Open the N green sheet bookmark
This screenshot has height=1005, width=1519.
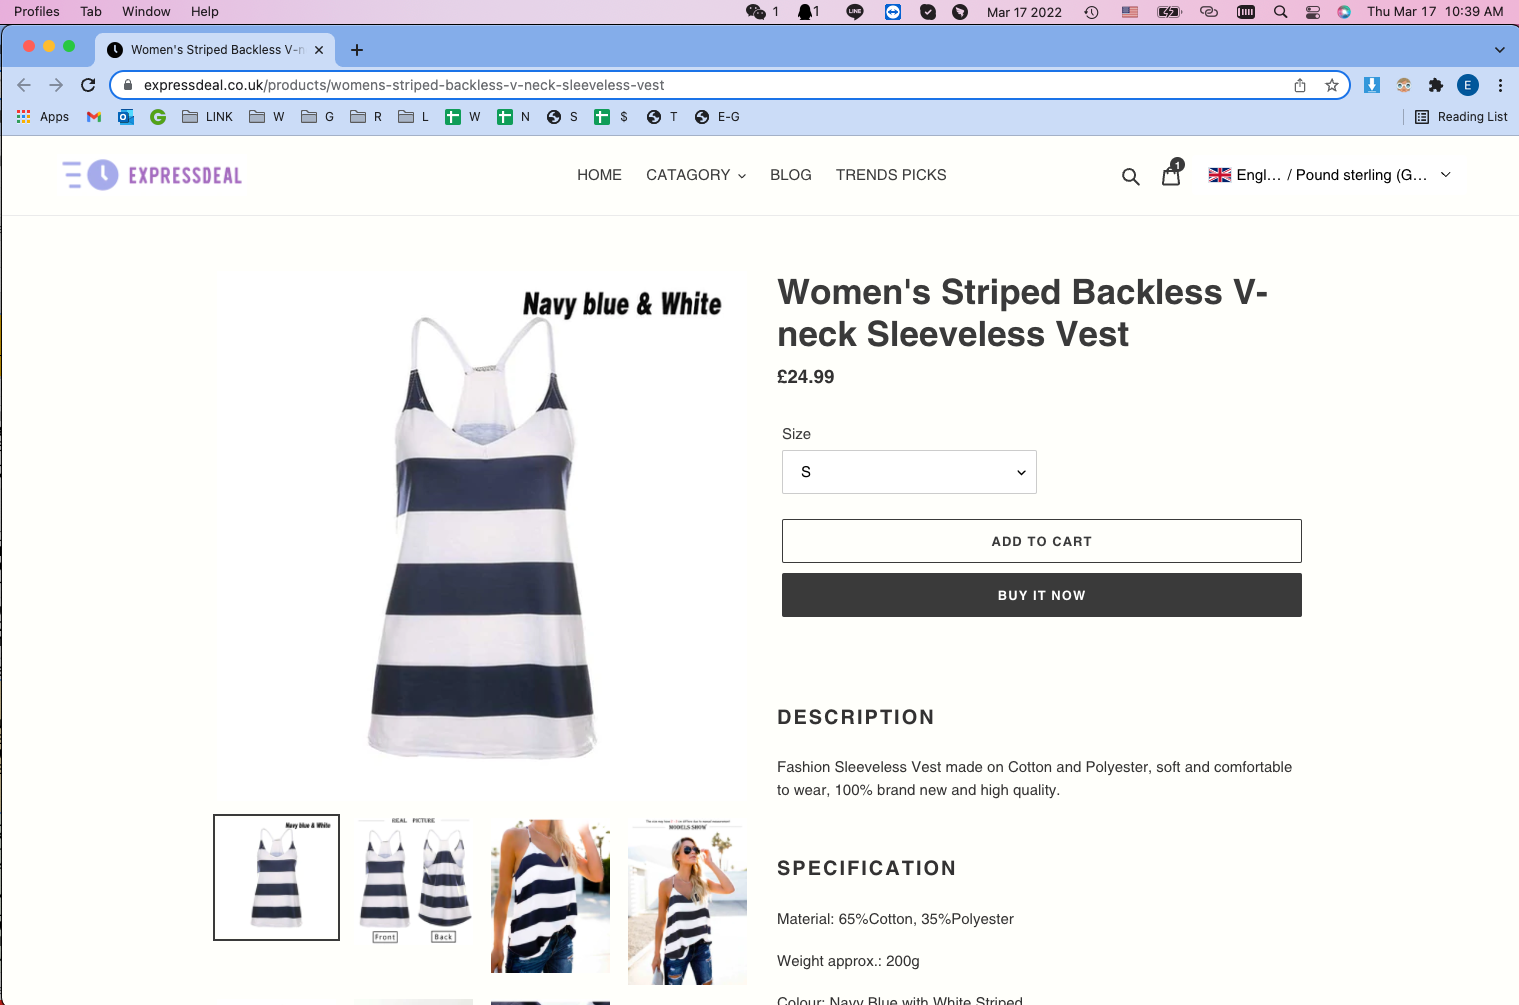tap(514, 117)
